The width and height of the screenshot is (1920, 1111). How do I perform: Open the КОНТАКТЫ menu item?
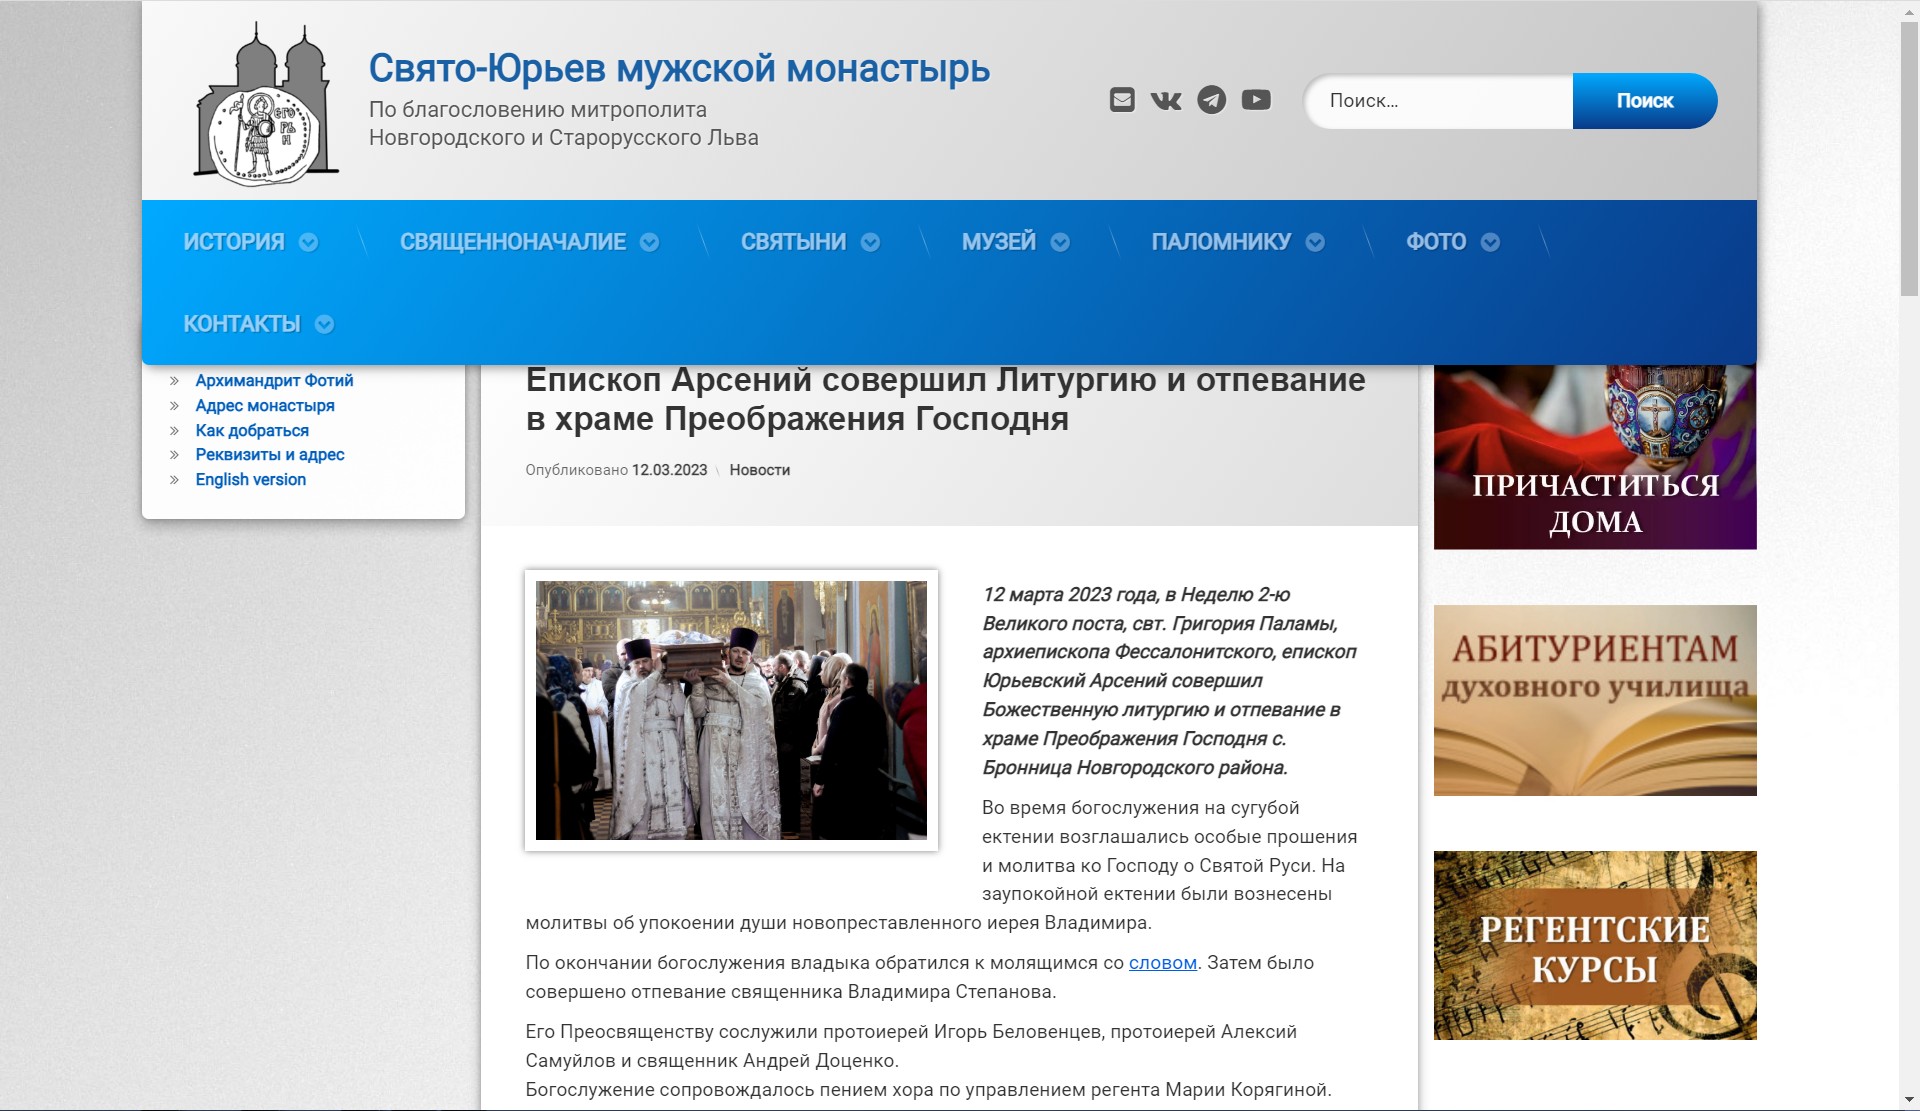click(242, 324)
